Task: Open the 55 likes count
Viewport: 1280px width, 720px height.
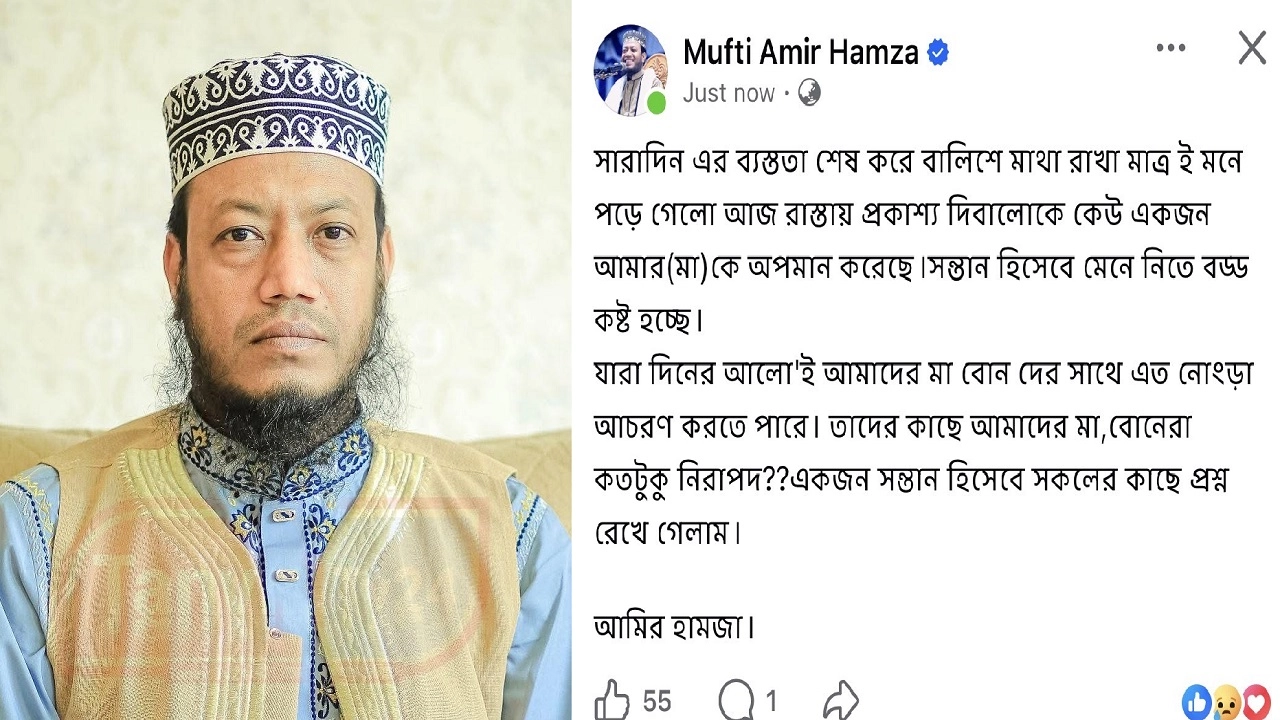Action: [657, 702]
